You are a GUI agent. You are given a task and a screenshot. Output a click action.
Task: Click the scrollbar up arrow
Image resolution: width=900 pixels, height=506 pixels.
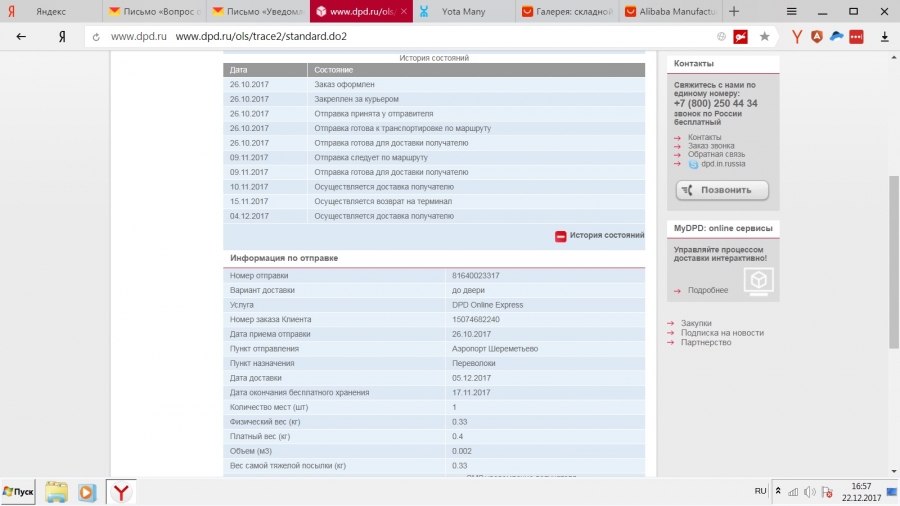click(x=894, y=57)
